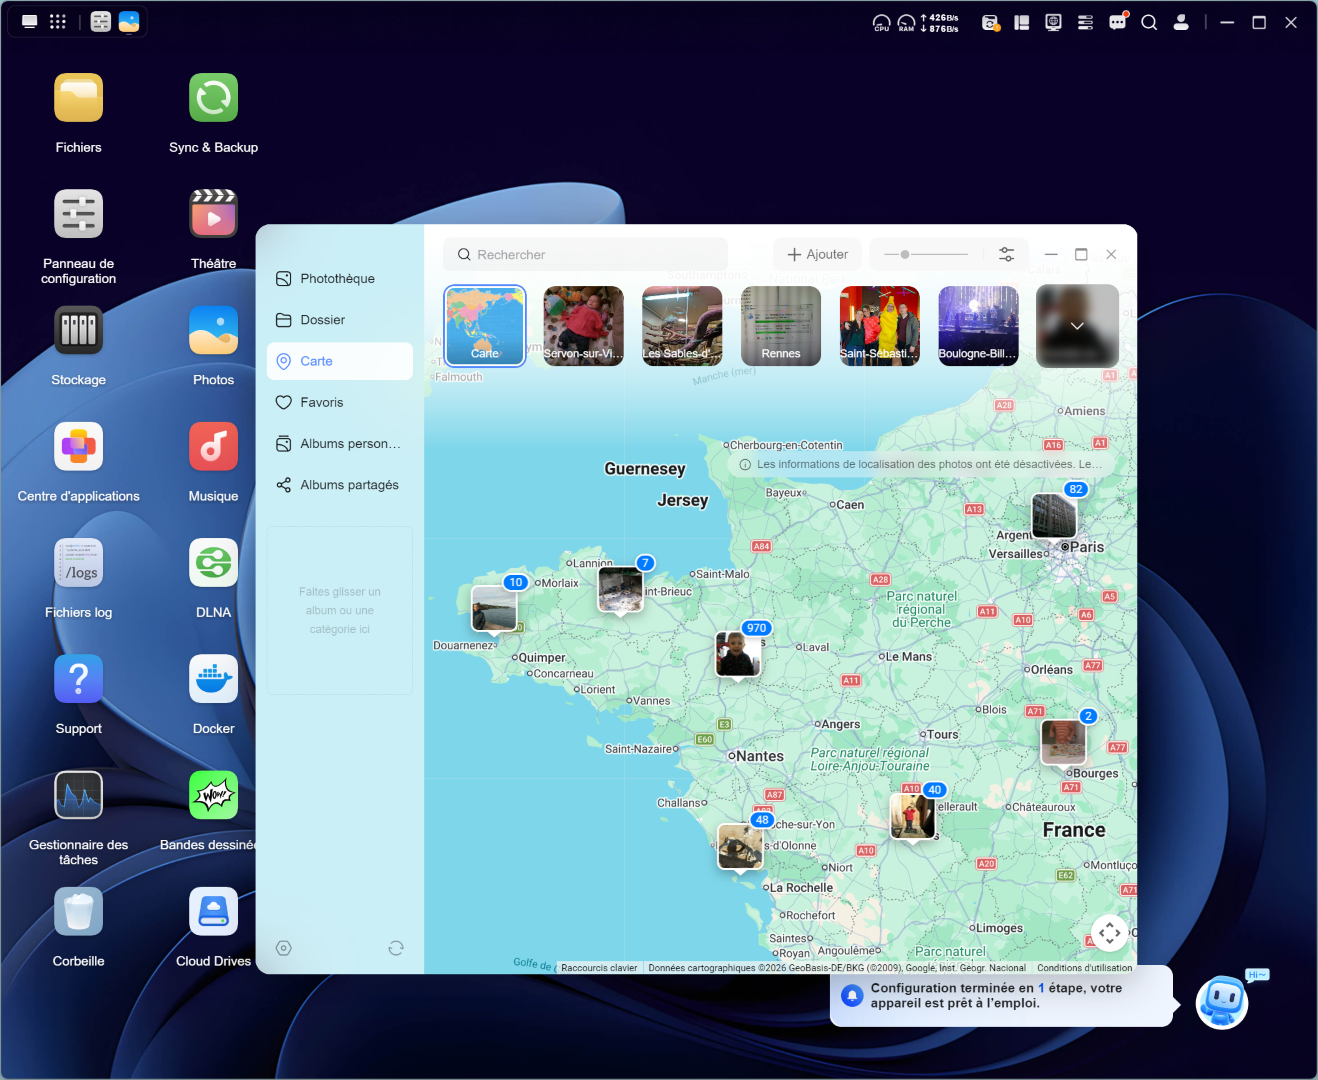Open Albums partagés in the sidebar
Image resolution: width=1318 pixels, height=1080 pixels.
click(340, 485)
